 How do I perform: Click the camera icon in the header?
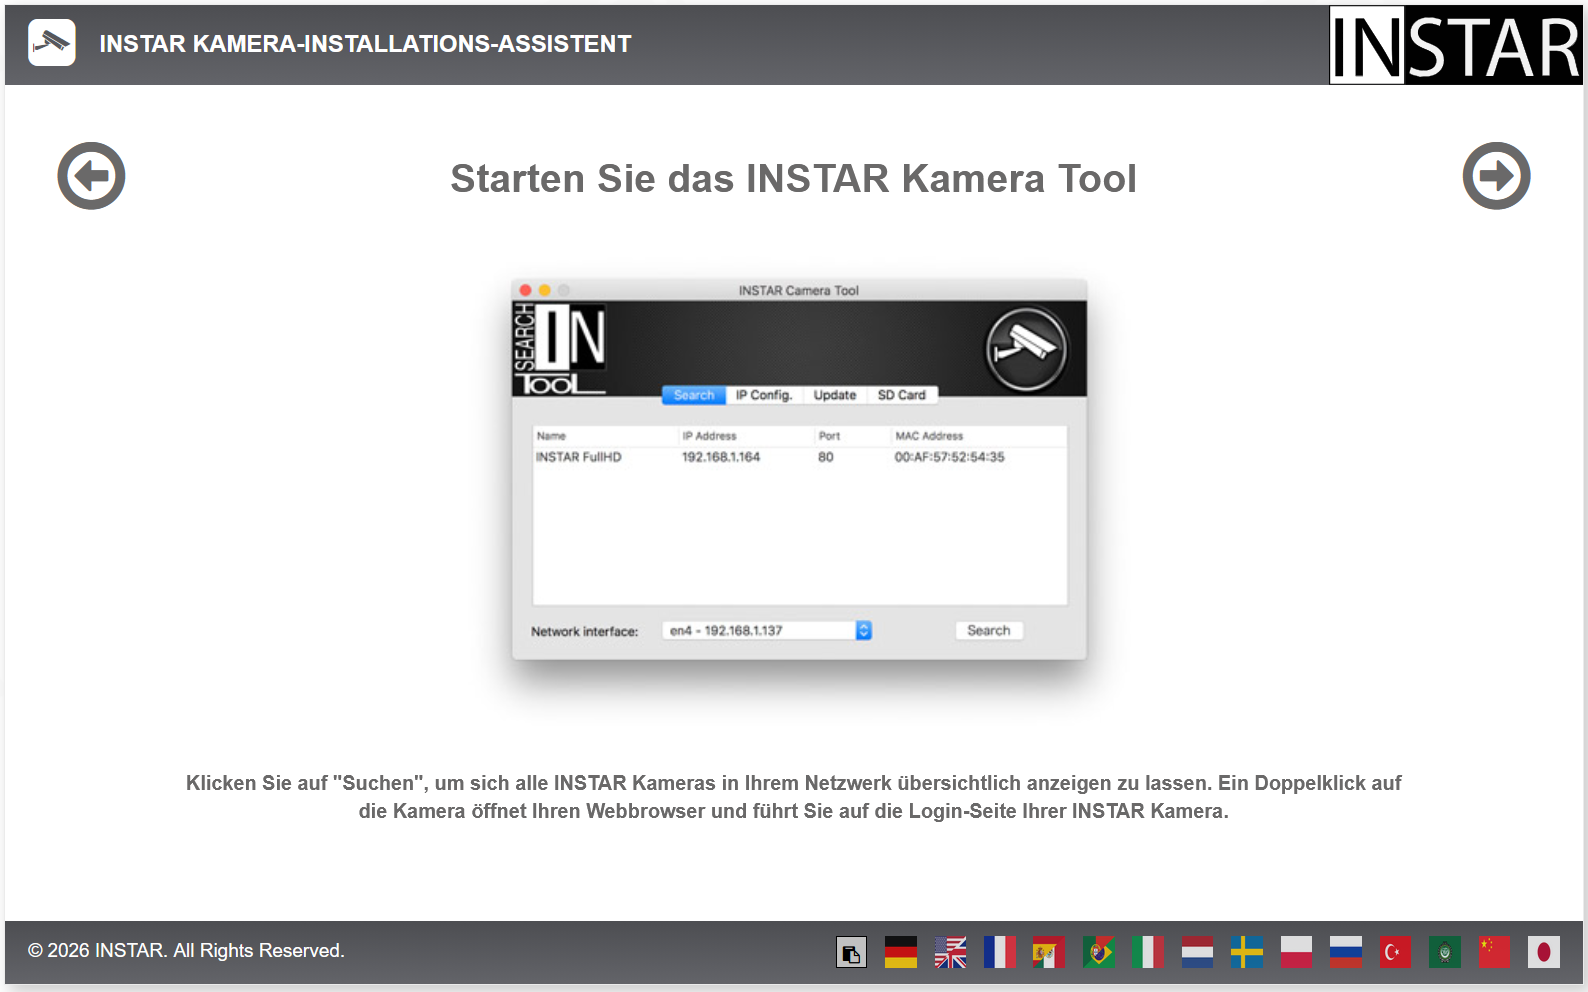tap(52, 43)
